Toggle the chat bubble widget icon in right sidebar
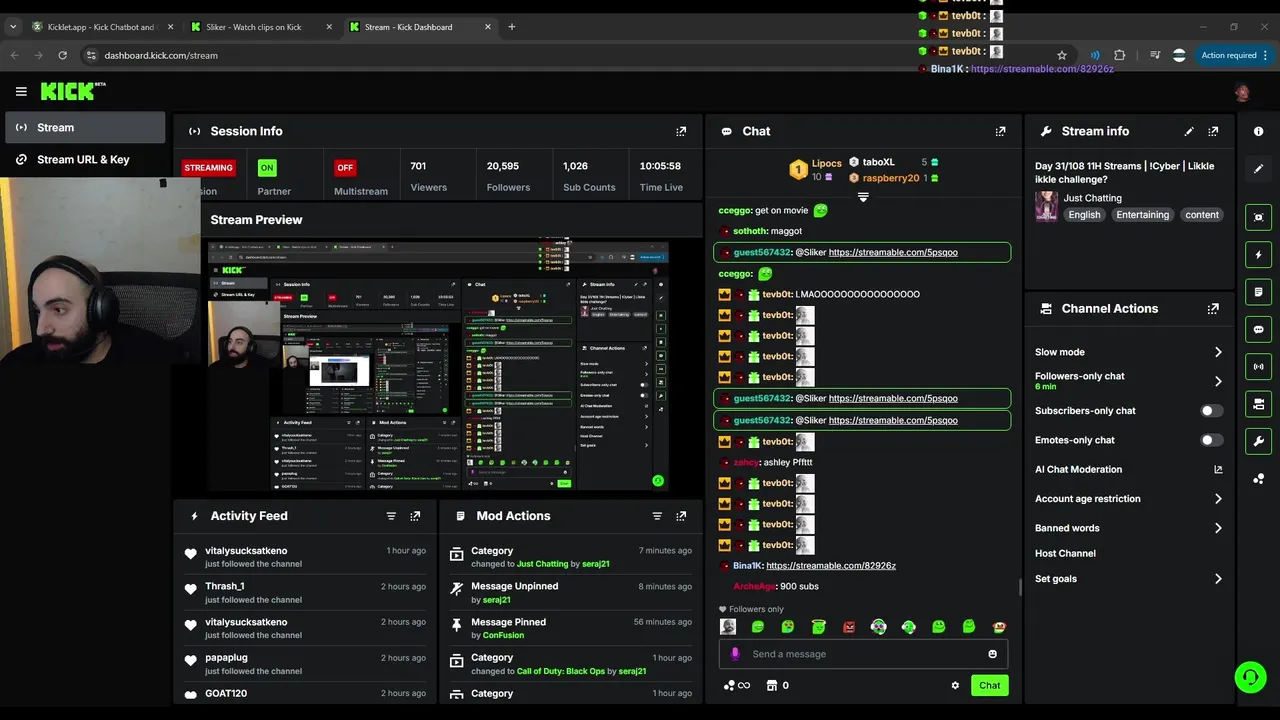Viewport: 1280px width, 720px height. [1258, 329]
